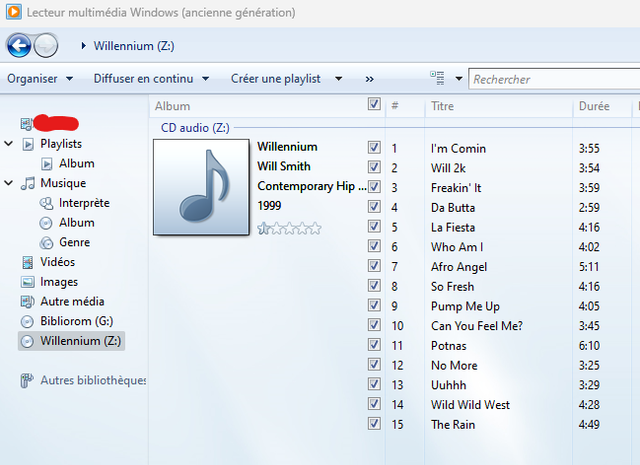Click the disc icon for Album under Musique

point(46,223)
